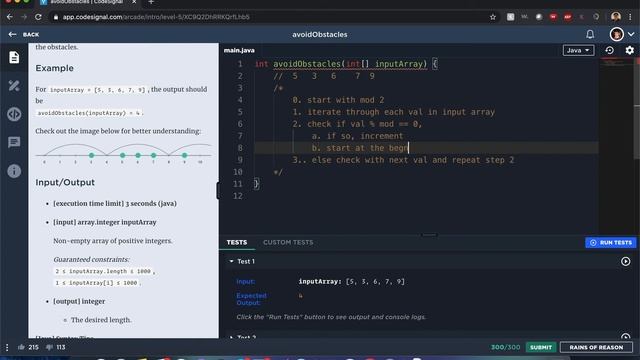Click the panel divider collapse handle
Screen dimensions: 640x360
[218, 191]
